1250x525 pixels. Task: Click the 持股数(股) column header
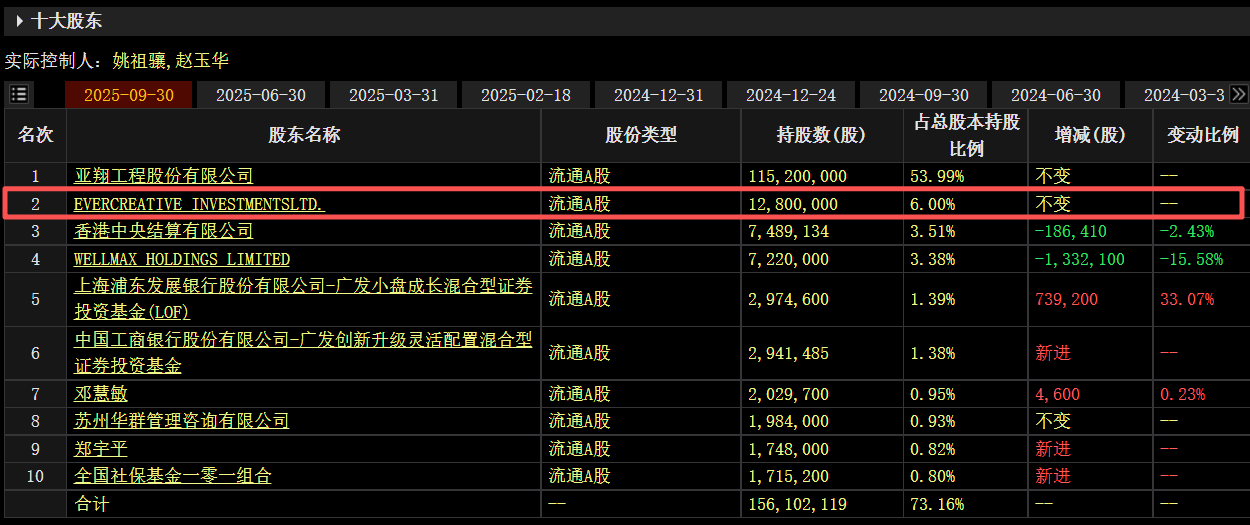[821, 135]
